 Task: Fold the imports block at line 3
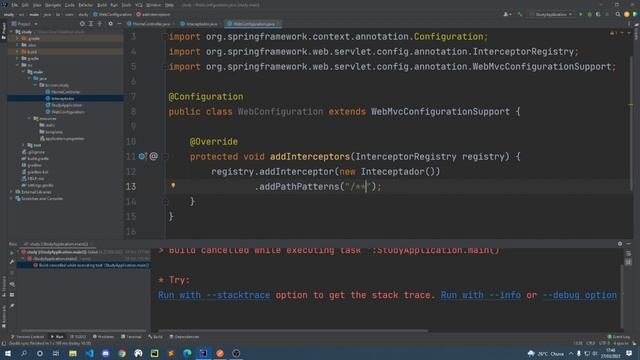[x=165, y=37]
